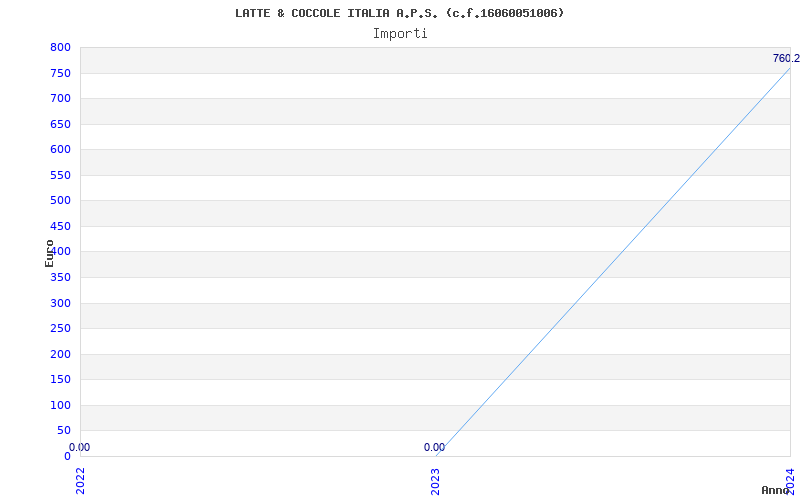Select the 100 y-axis tick label

(x=60, y=405)
